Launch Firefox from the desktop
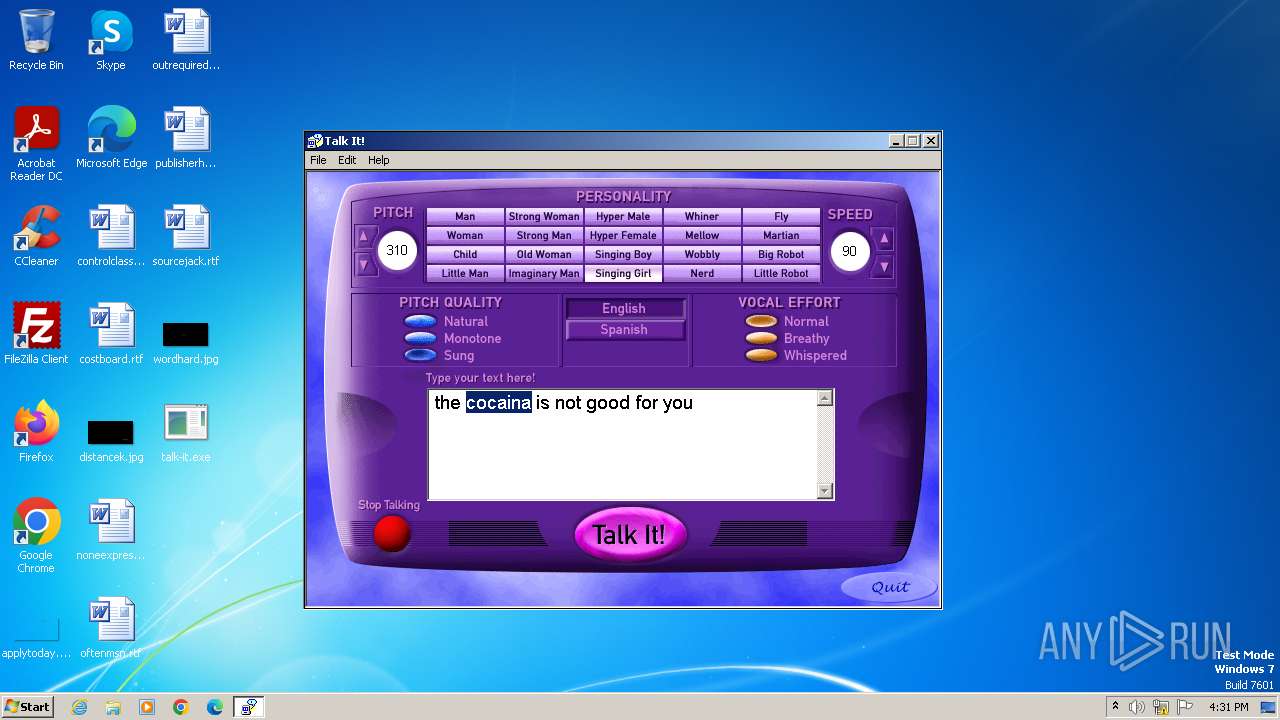Image resolution: width=1280 pixels, height=720 pixels. [x=36, y=432]
